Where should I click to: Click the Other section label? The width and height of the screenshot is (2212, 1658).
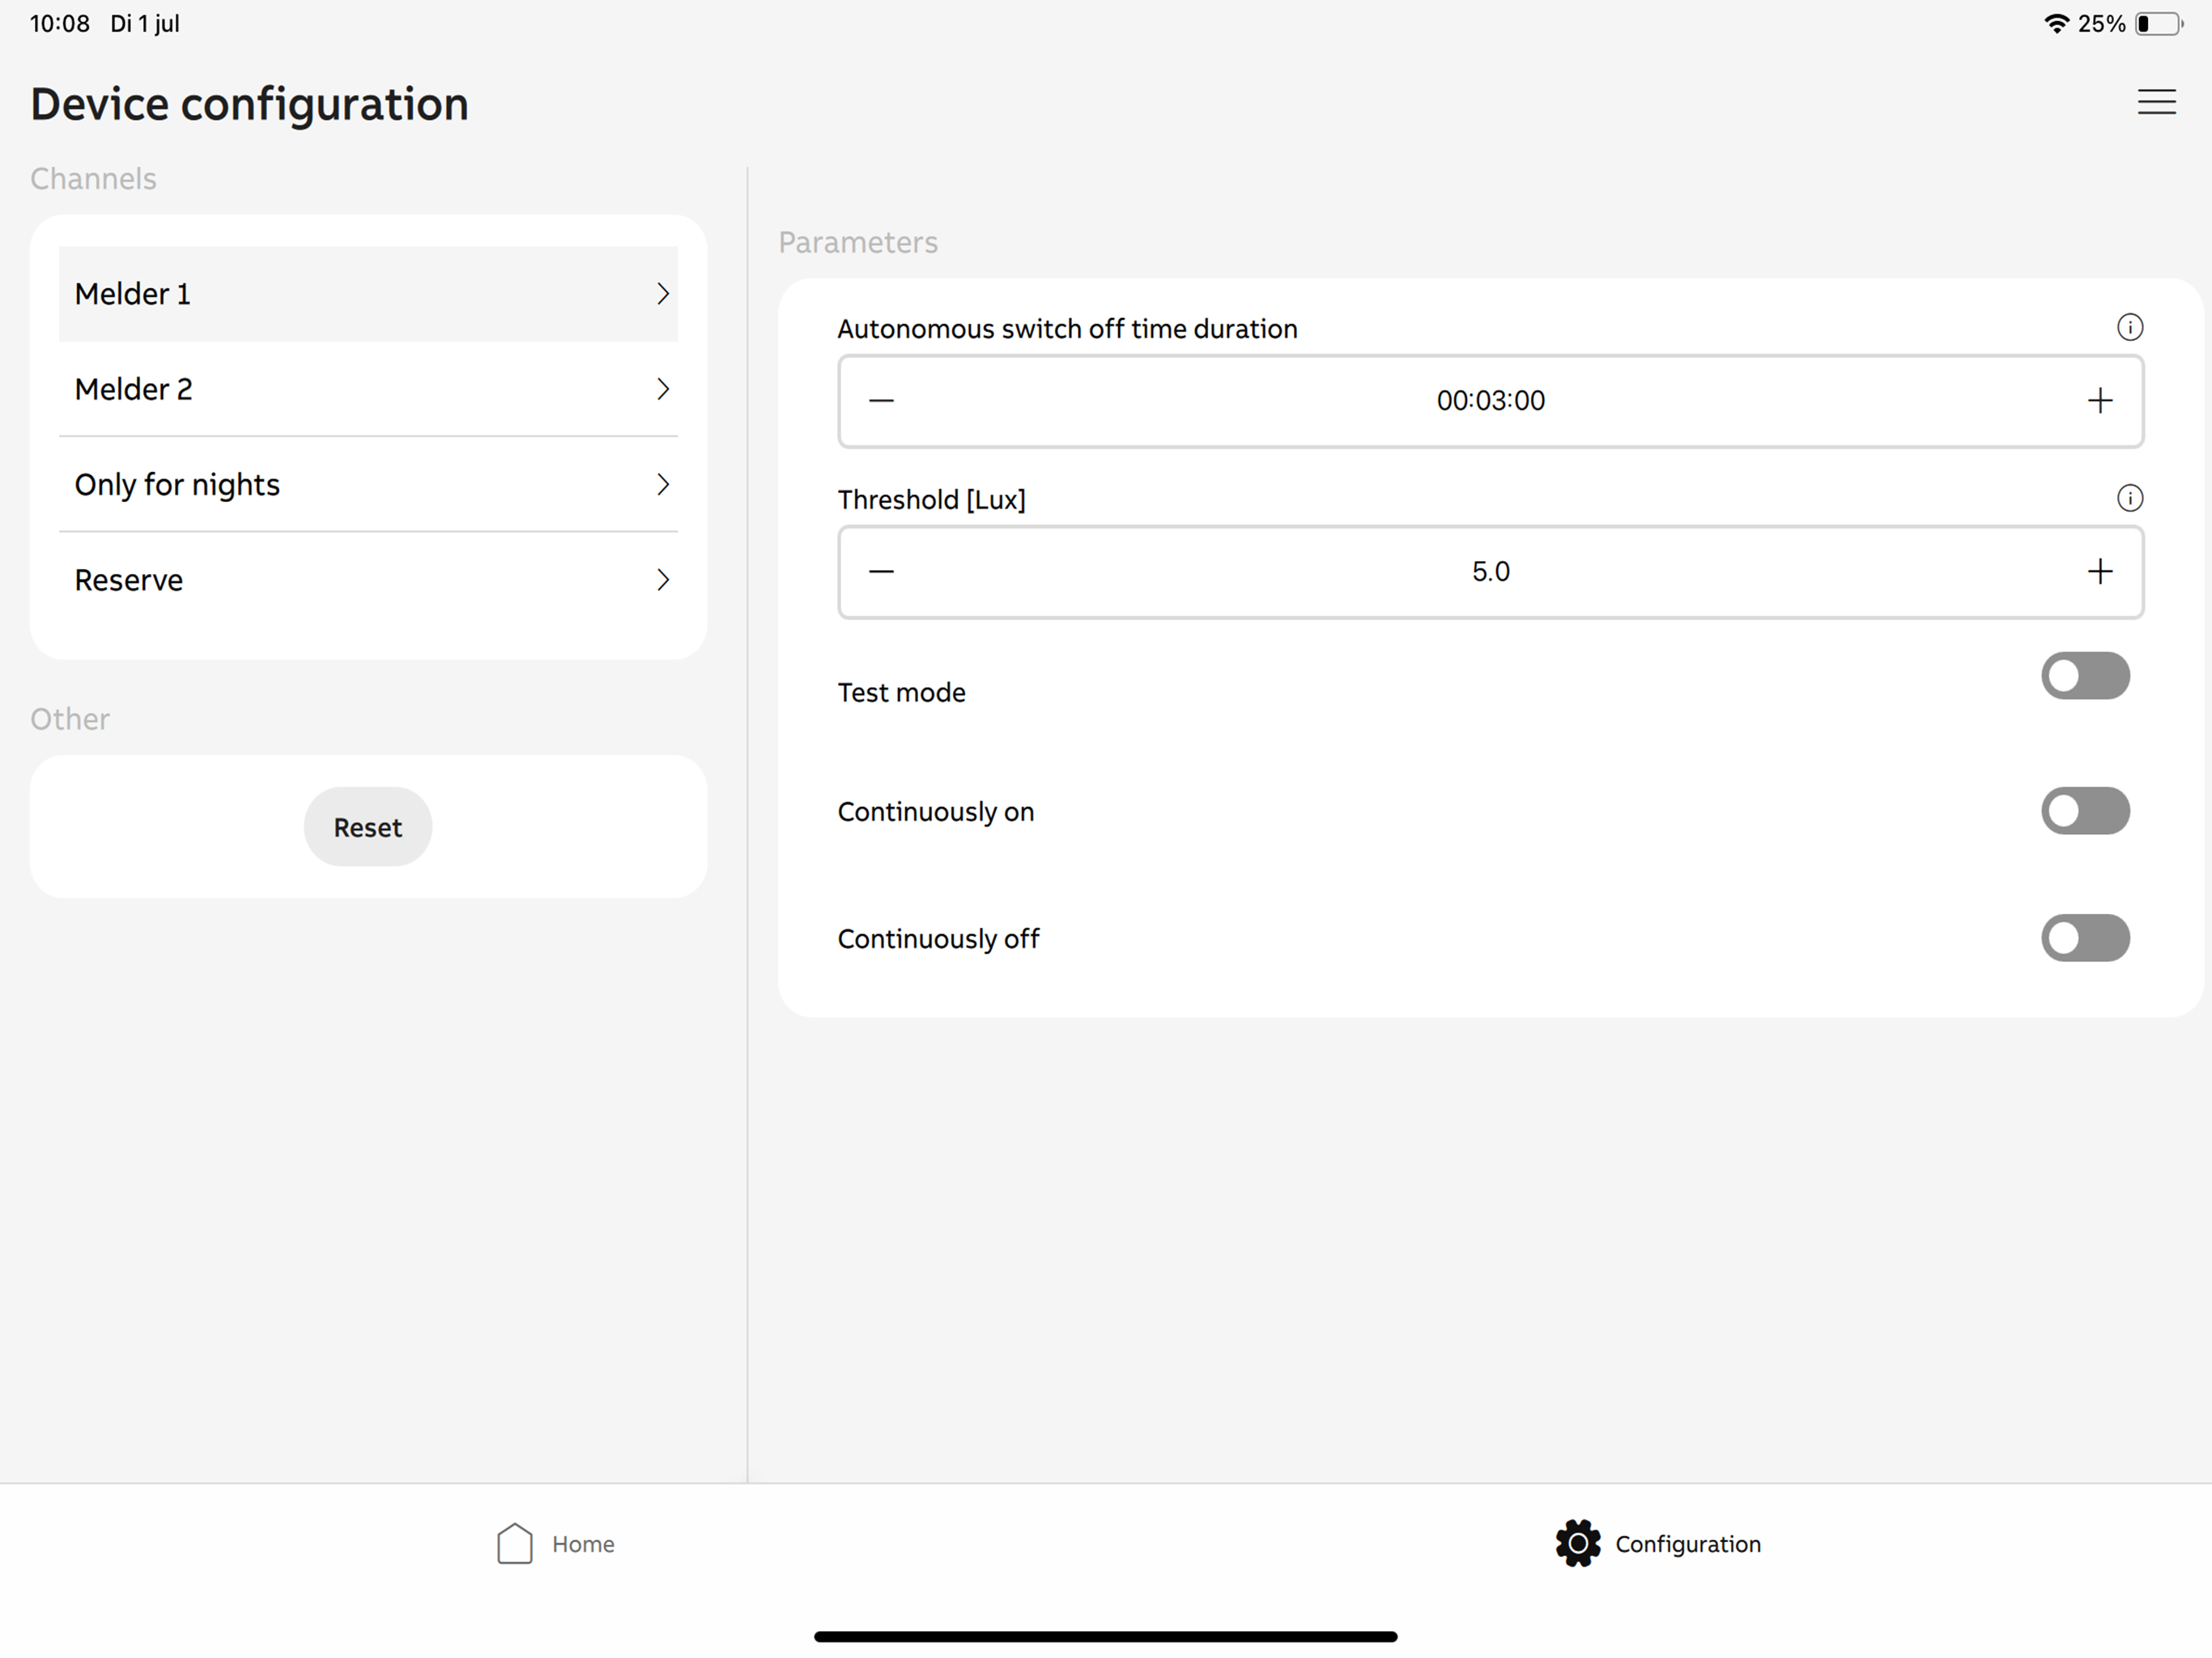(70, 719)
